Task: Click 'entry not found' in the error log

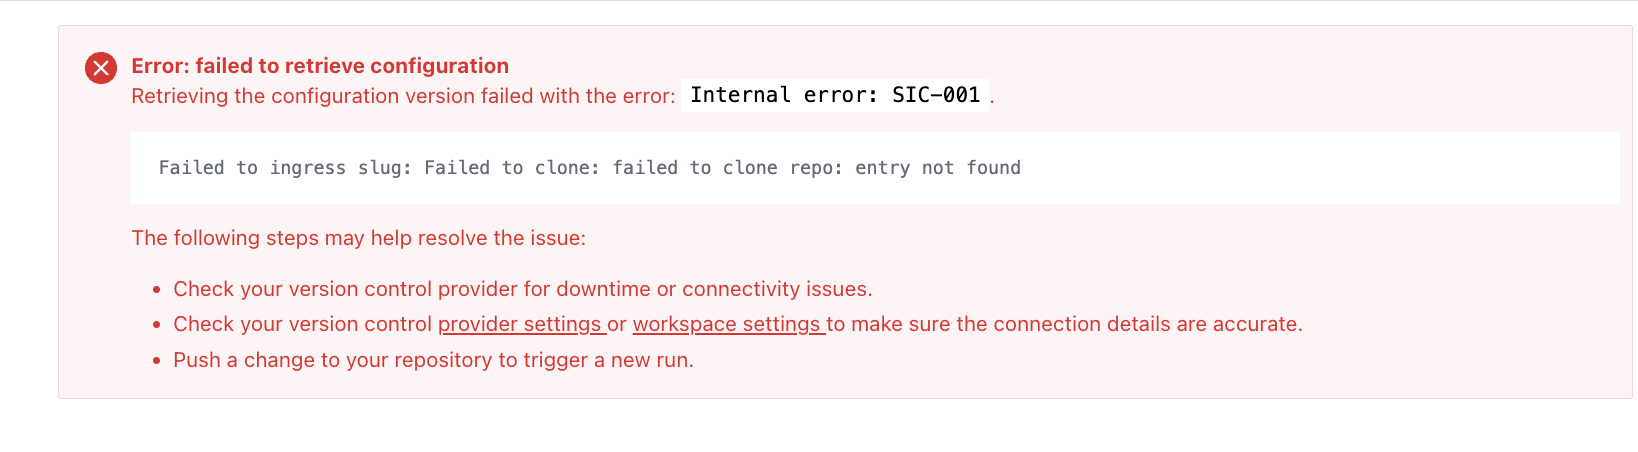Action: 937,168
